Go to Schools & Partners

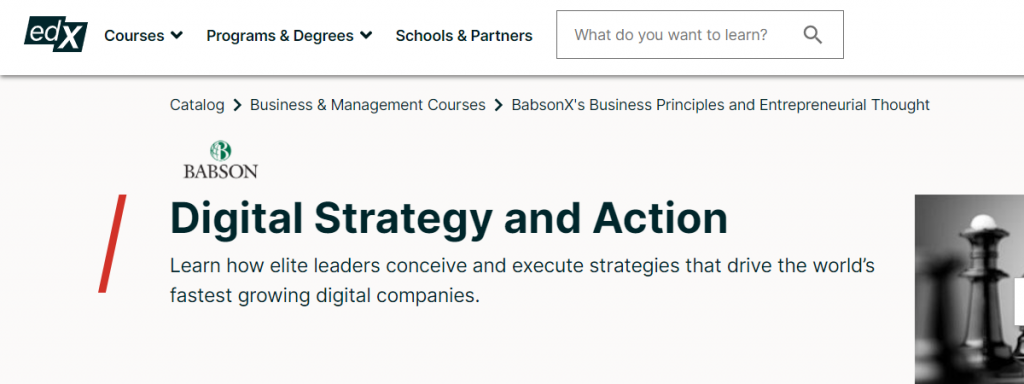click(x=464, y=35)
